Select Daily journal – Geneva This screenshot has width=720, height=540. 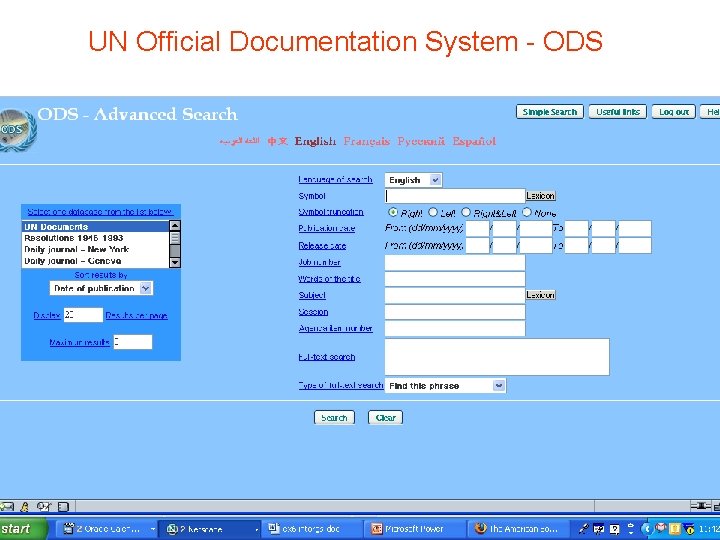(96, 261)
